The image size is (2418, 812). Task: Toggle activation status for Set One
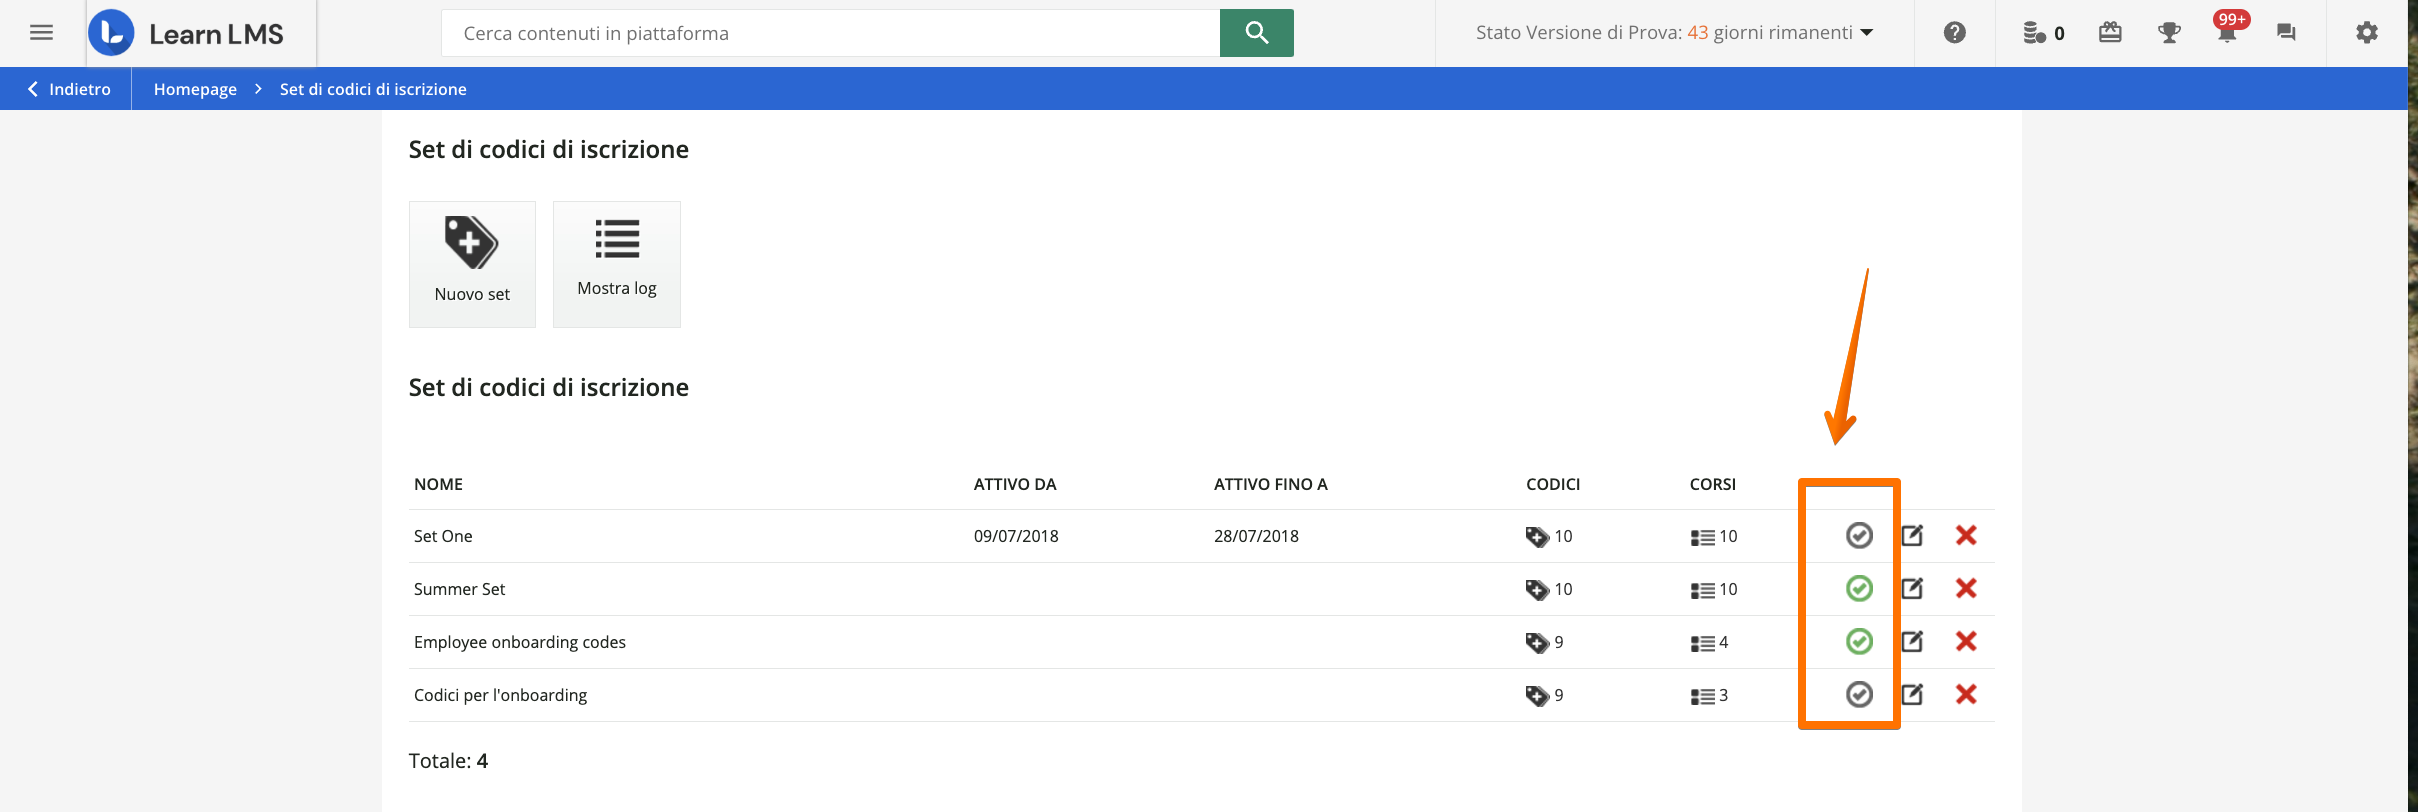1859,536
